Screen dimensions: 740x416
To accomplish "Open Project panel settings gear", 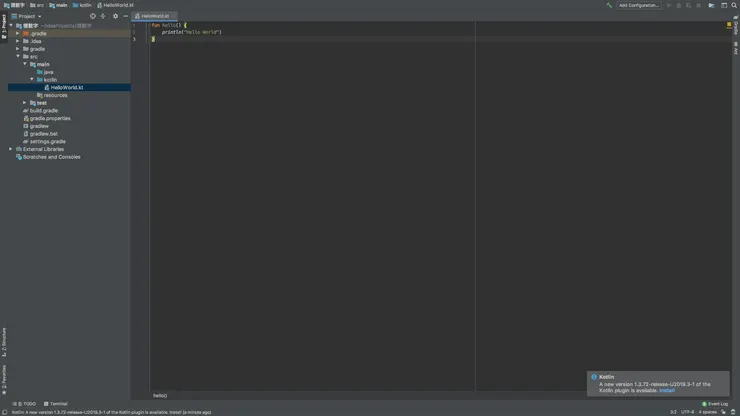I will (115, 16).
